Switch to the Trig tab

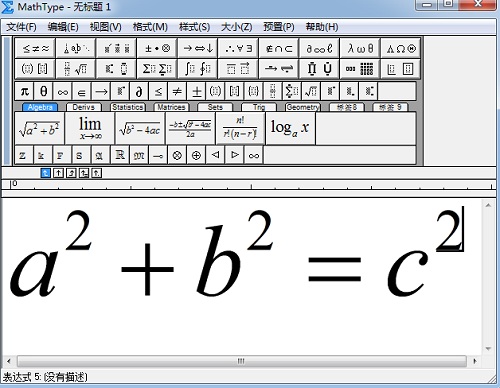(x=259, y=107)
